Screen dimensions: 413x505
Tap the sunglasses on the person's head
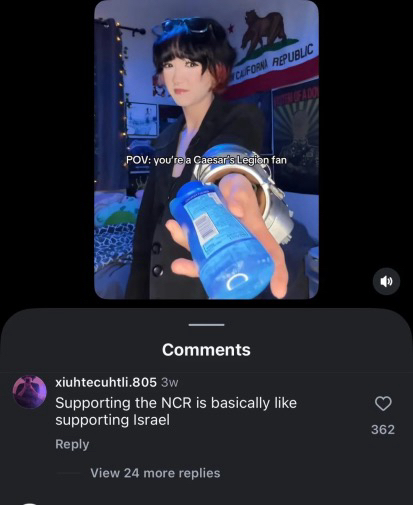pos(185,27)
